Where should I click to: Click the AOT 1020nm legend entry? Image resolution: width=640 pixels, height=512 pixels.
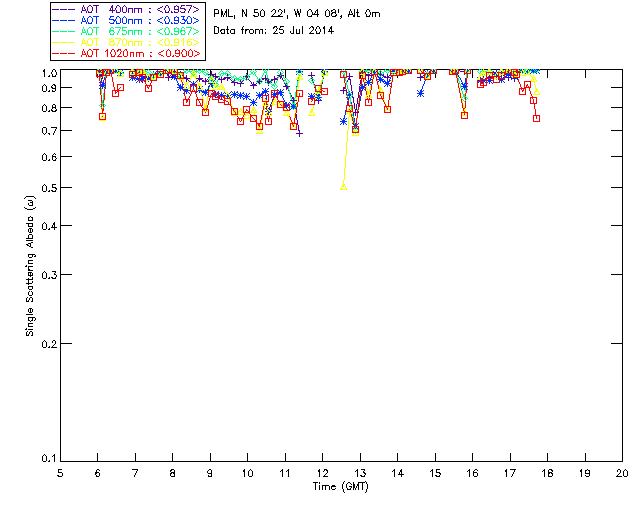click(x=127, y=53)
